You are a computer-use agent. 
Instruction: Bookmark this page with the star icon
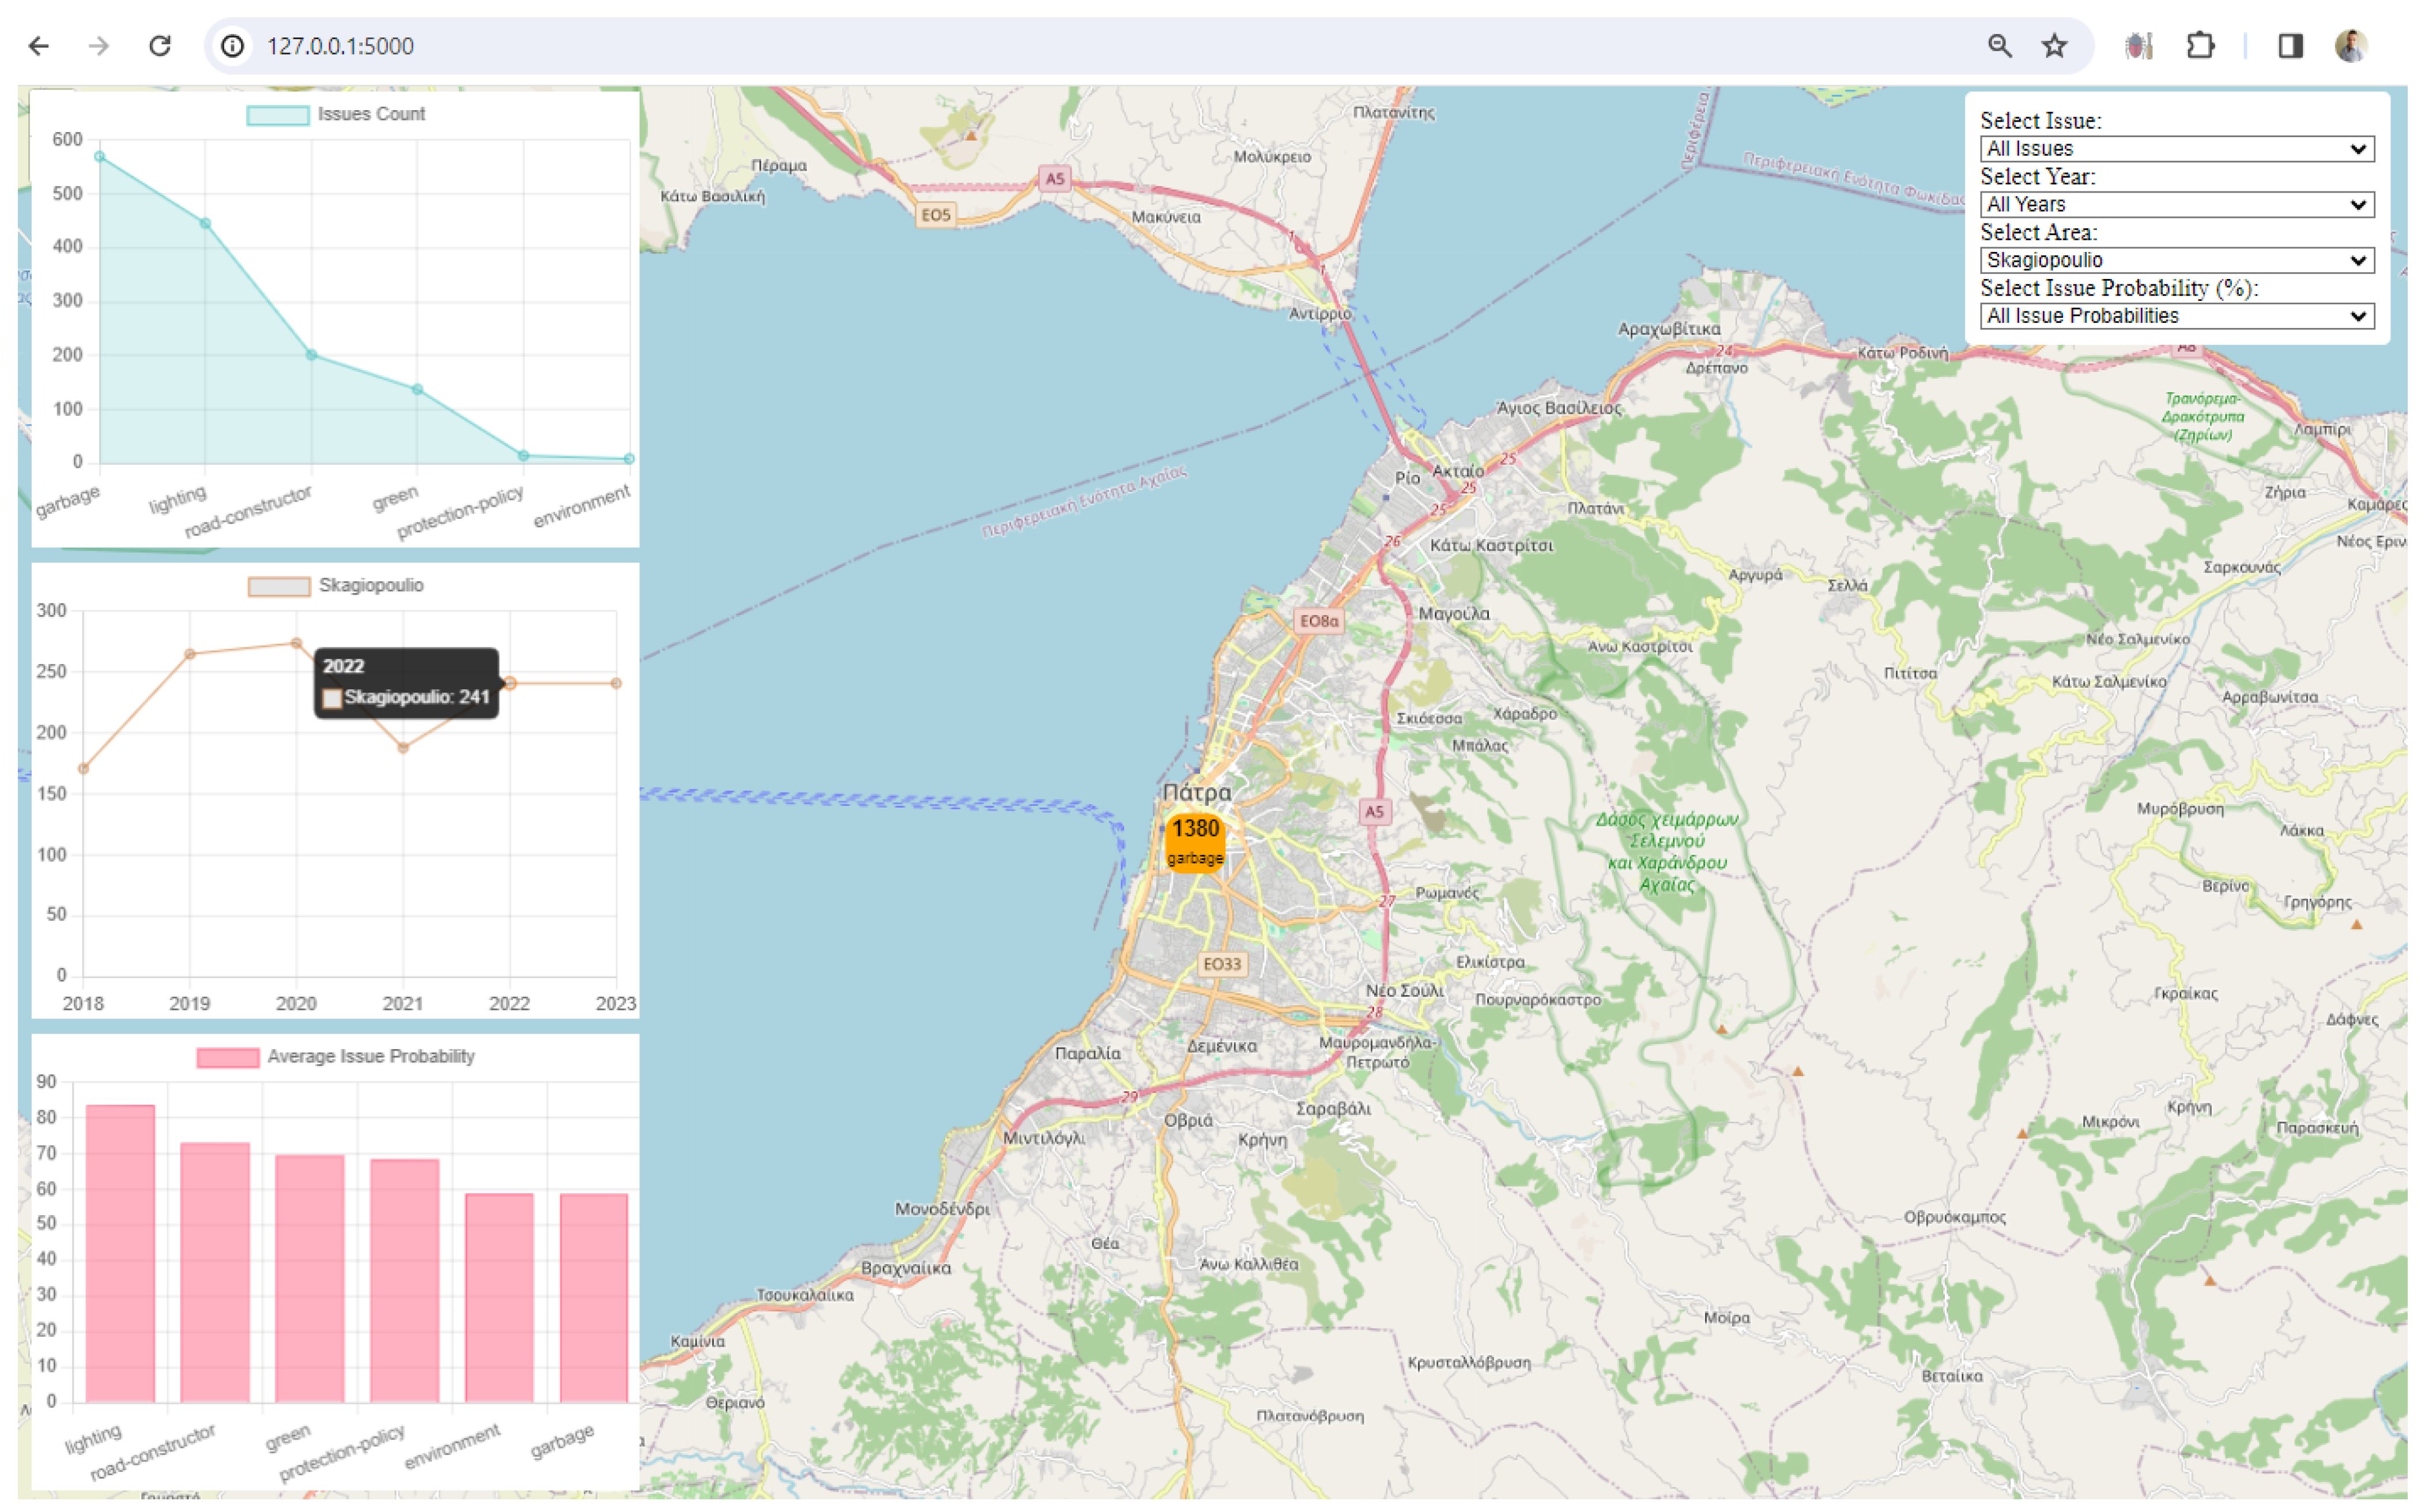click(2054, 46)
